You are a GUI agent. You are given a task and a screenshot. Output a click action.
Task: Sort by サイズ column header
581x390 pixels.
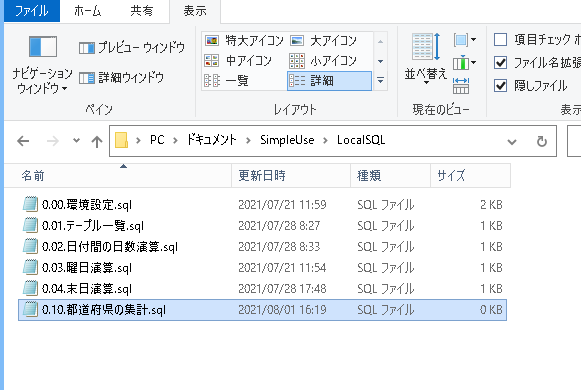471,176
